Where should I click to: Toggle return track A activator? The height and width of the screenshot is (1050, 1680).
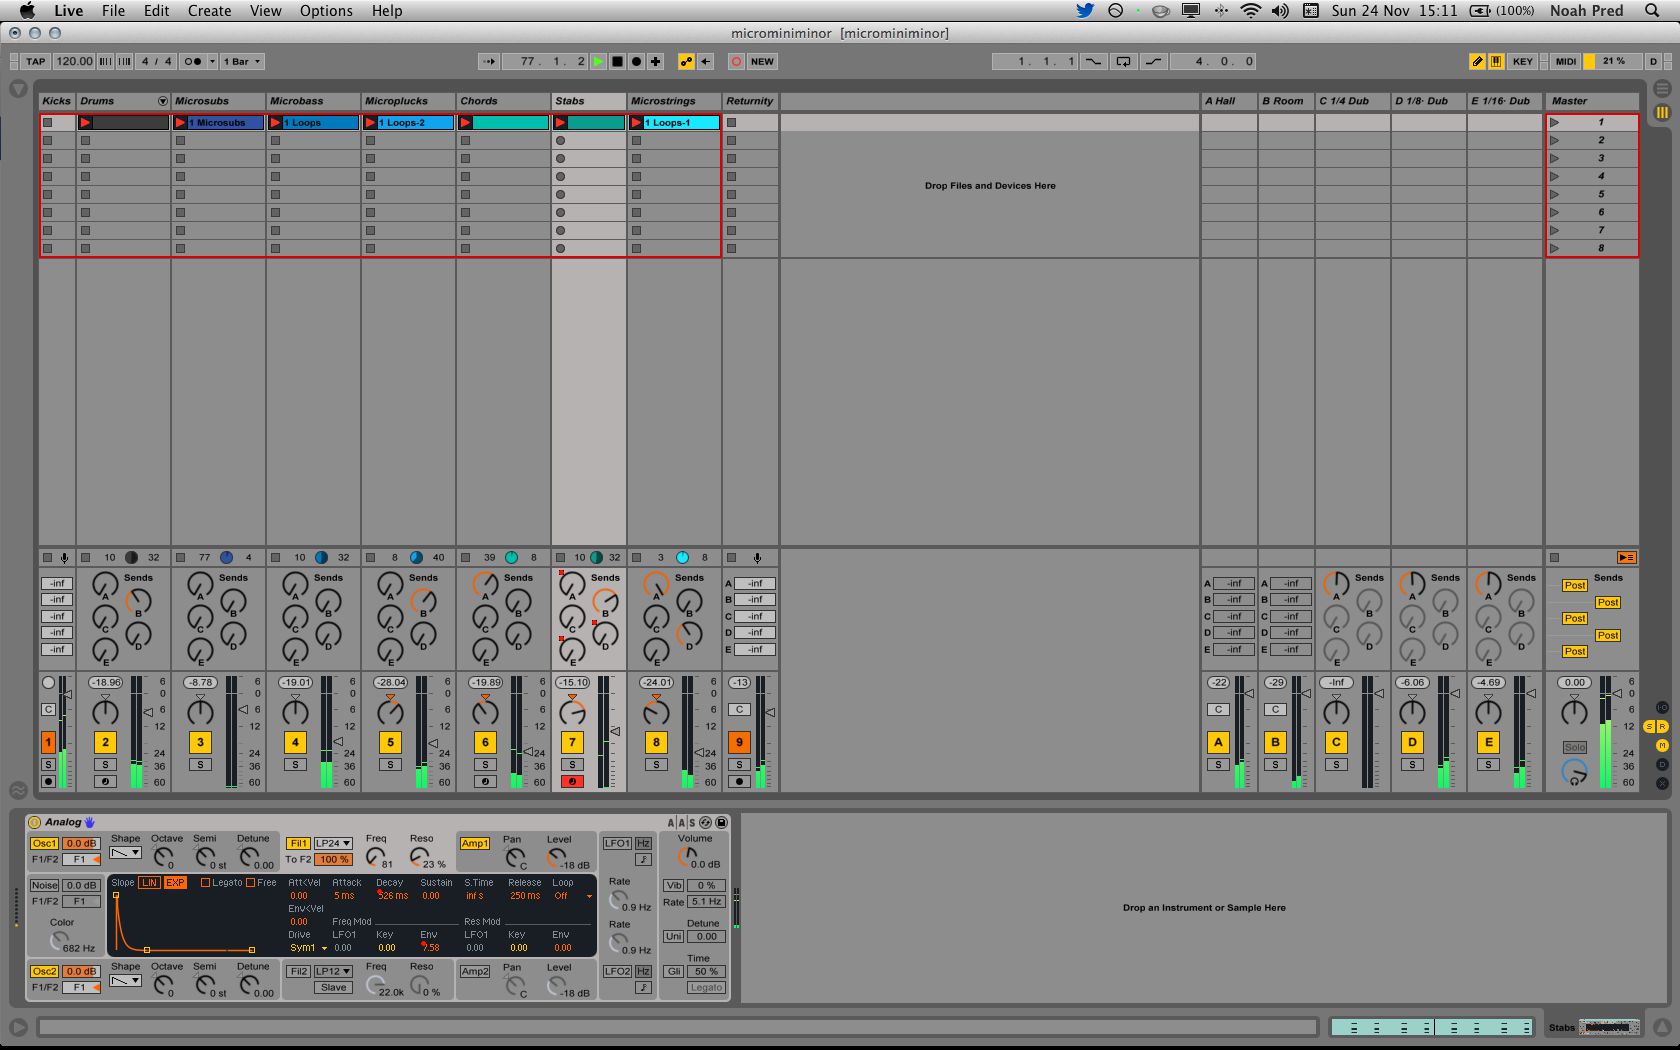[x=1218, y=742]
